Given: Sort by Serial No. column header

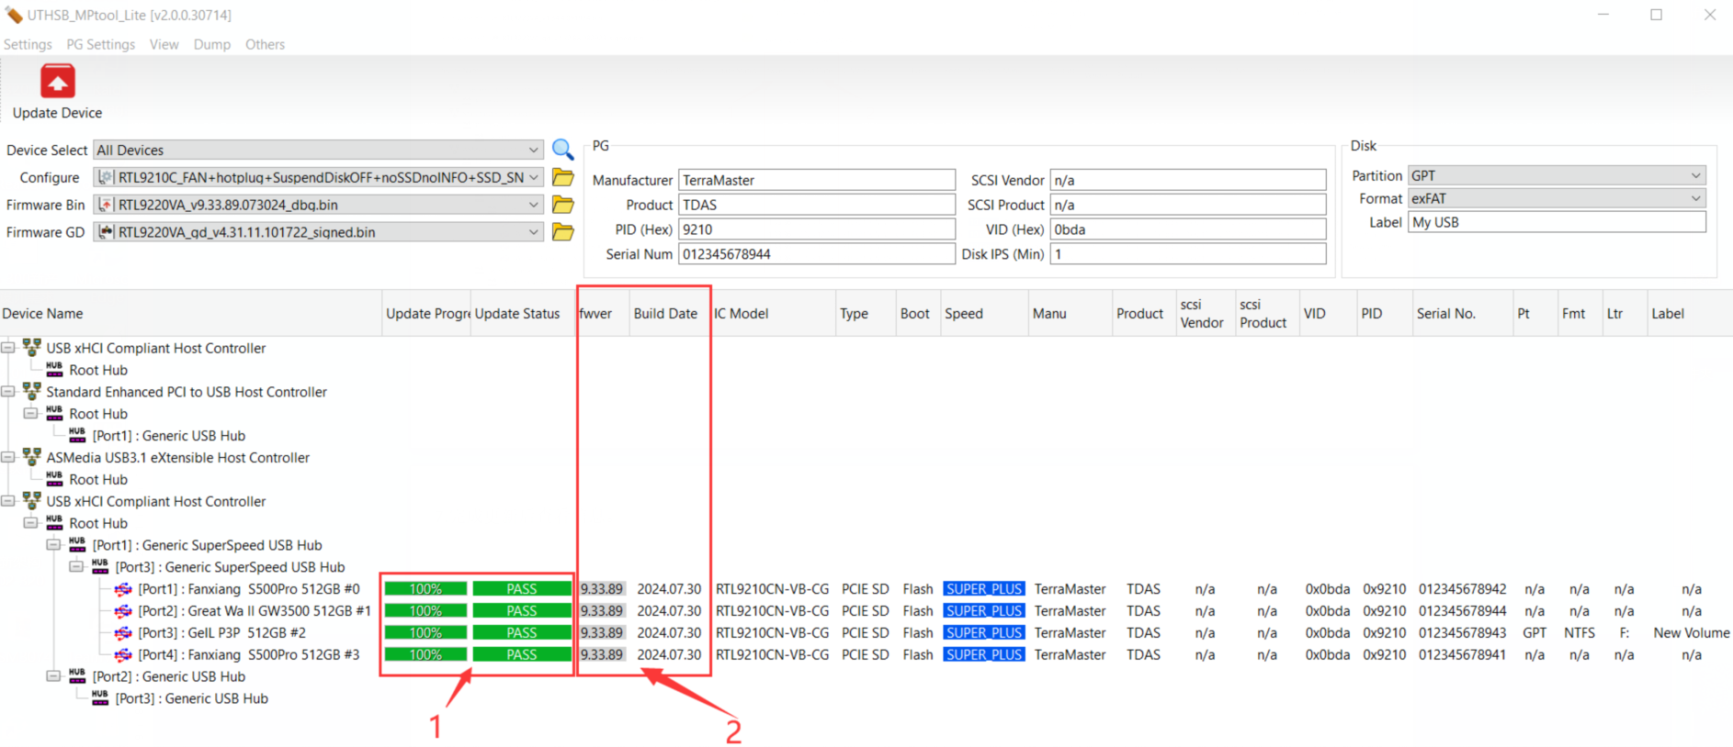Looking at the screenshot, I should 1461,313.
